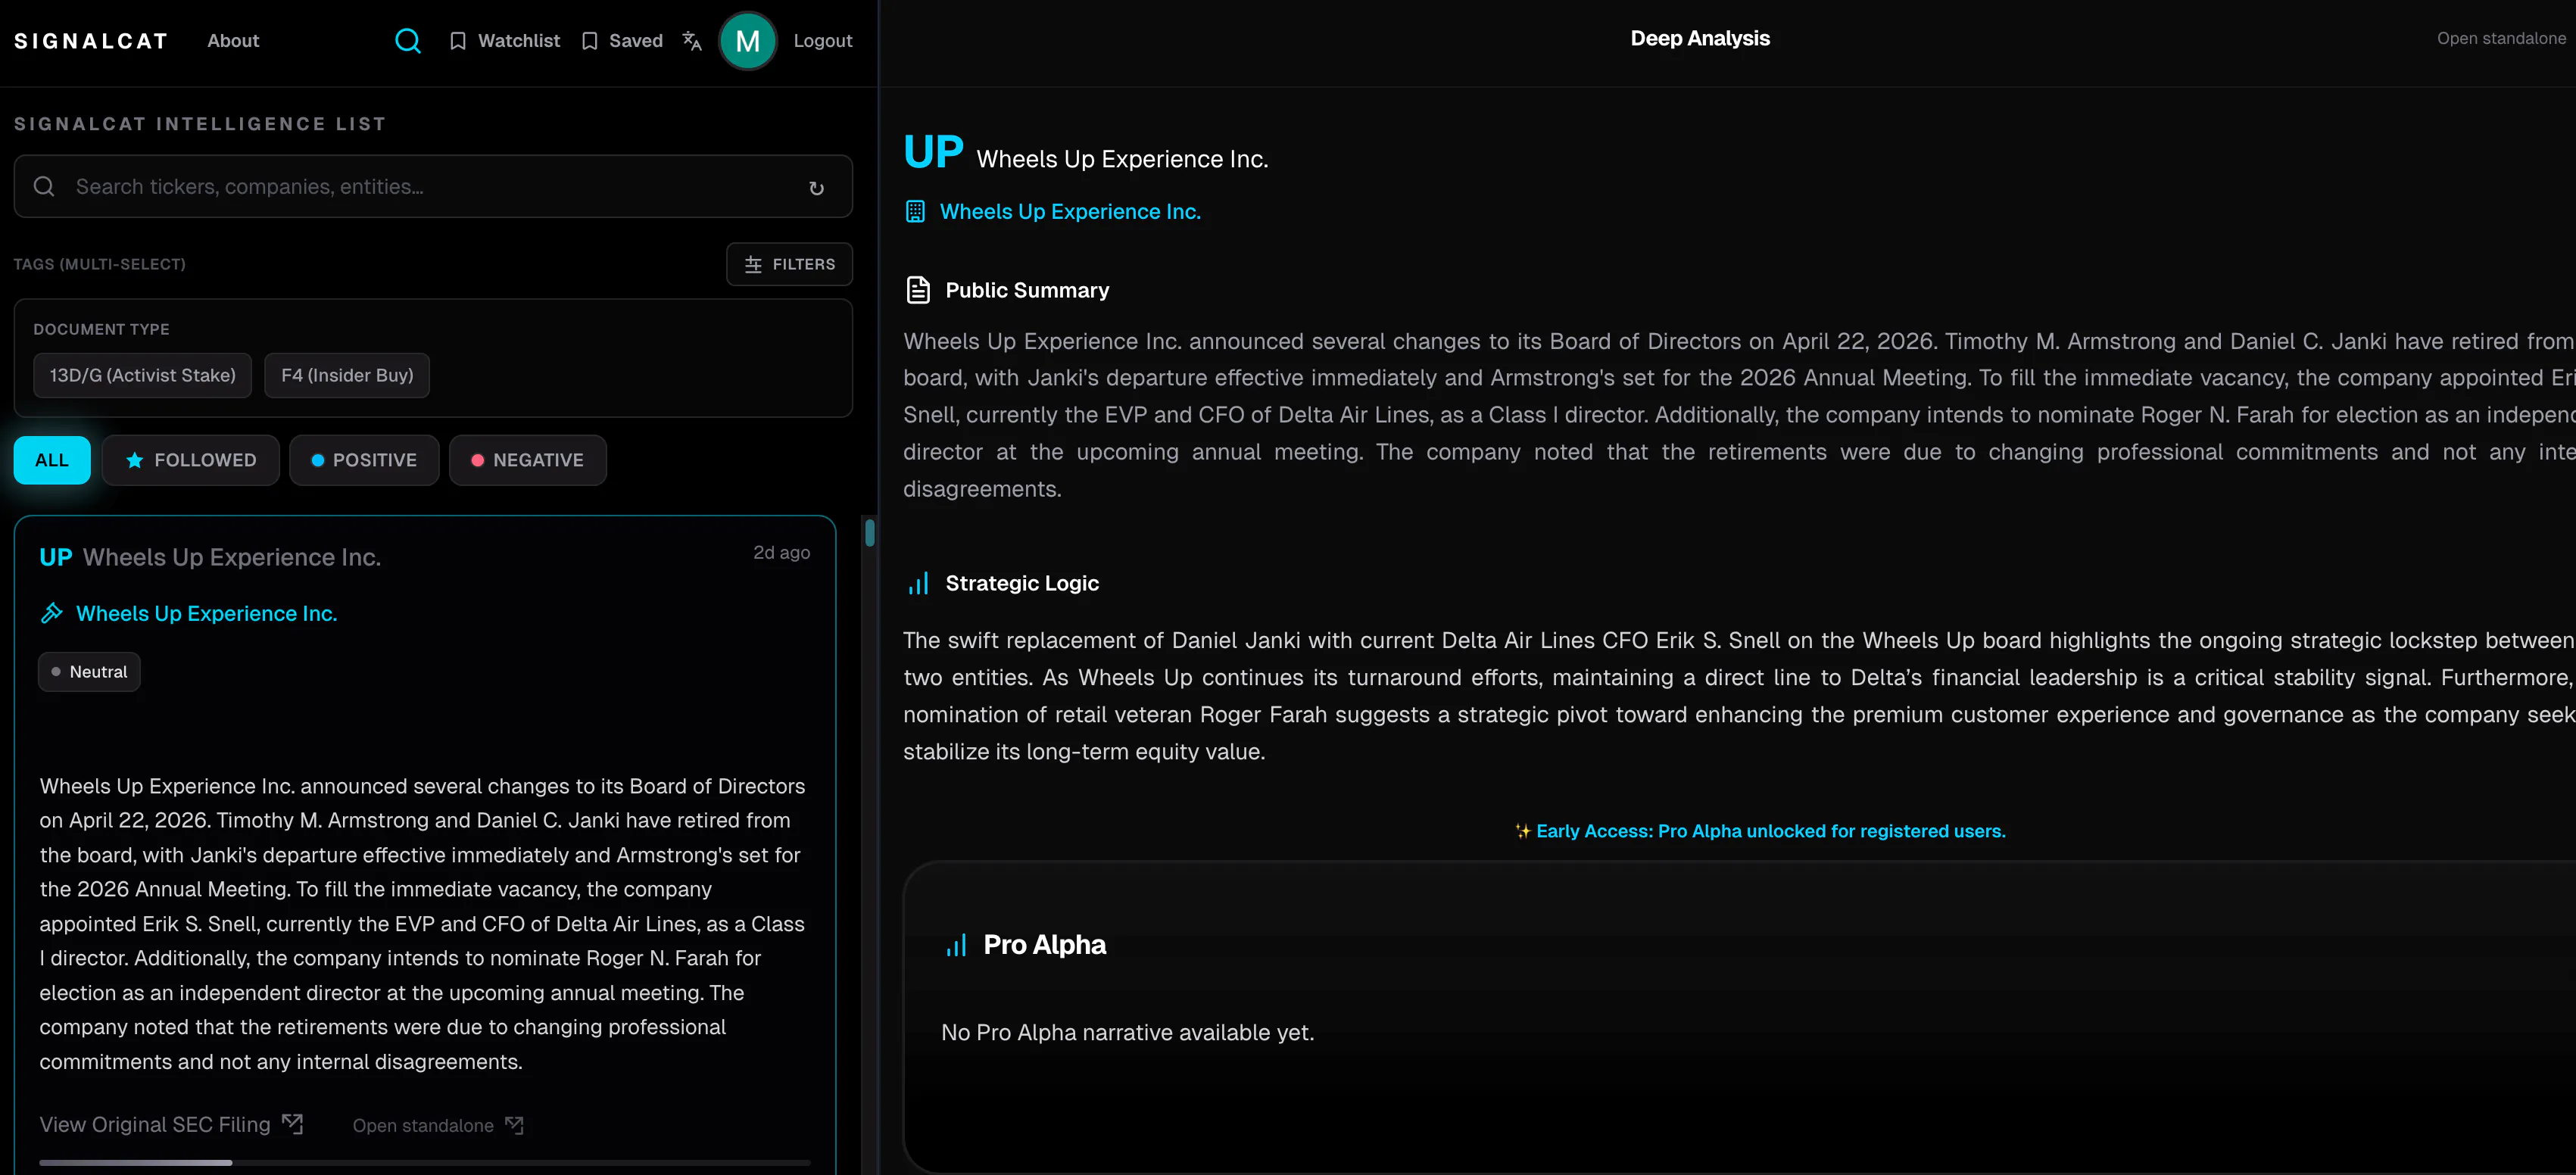Click the UP ticker in the card
This screenshot has width=2576, height=1175.
pyautogui.click(x=56, y=557)
